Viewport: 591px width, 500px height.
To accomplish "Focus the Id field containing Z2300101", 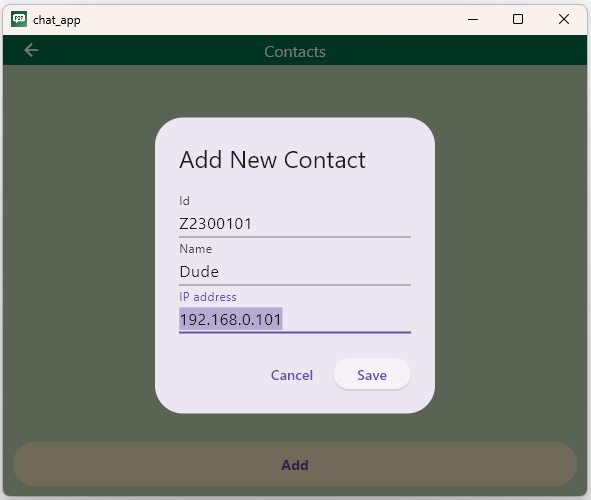I will coord(295,224).
